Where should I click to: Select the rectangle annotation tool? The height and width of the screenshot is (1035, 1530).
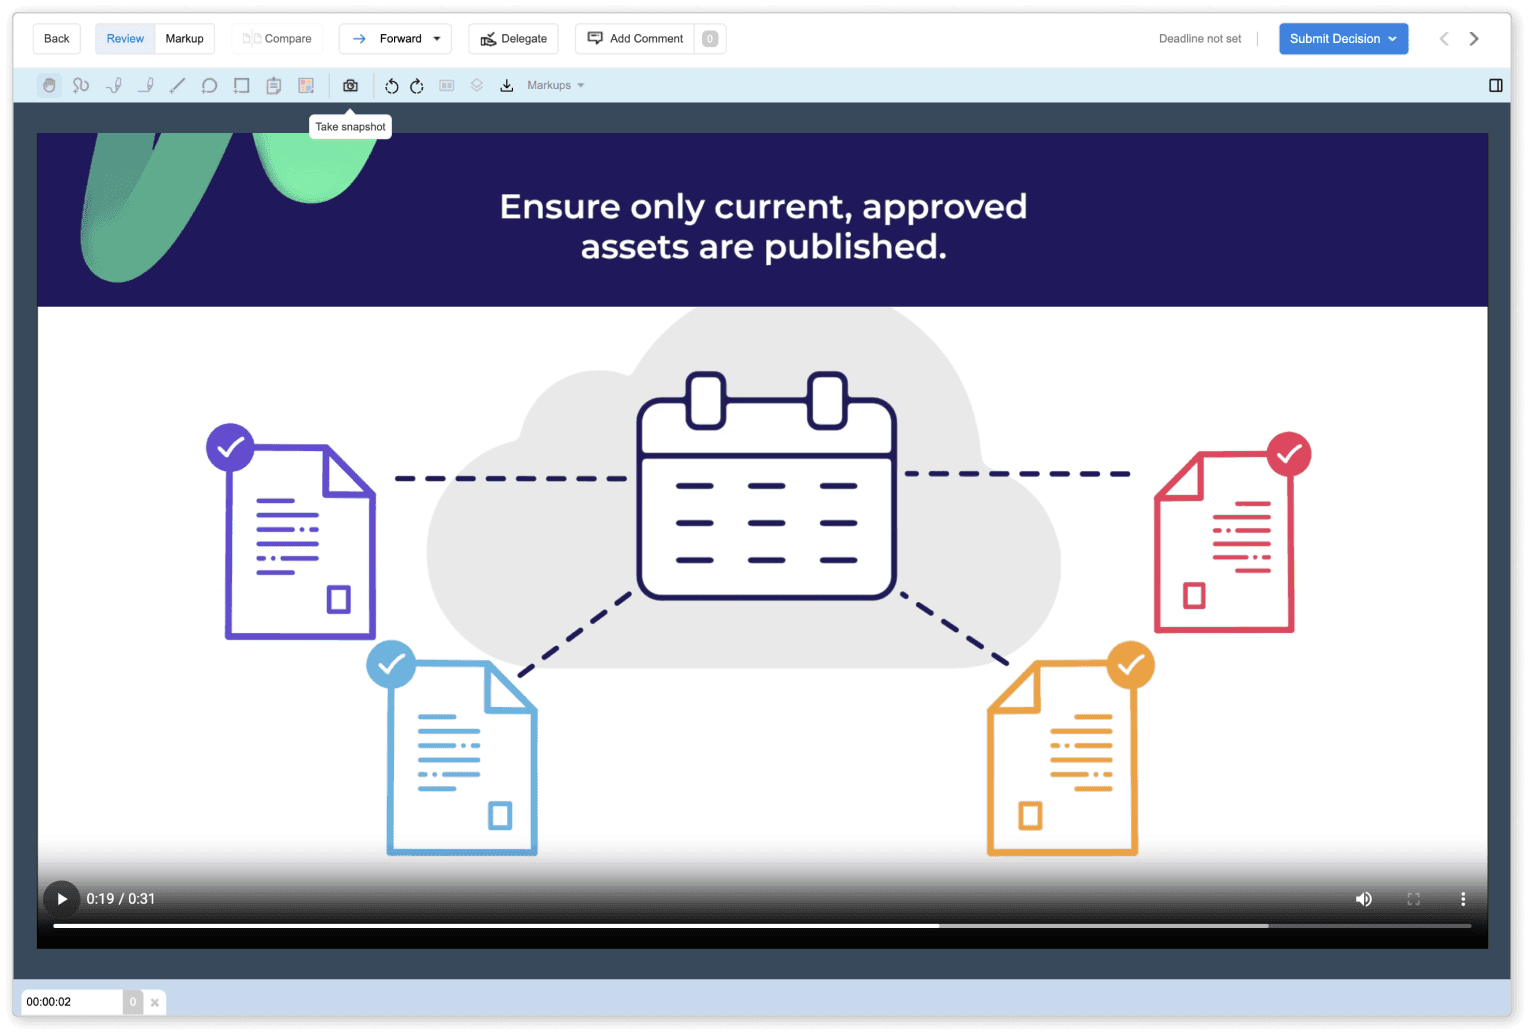(x=241, y=85)
